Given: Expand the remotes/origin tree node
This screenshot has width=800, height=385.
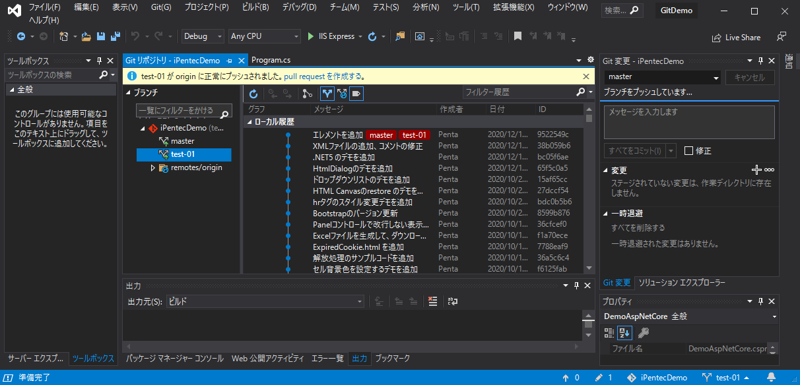Looking at the screenshot, I should 153,168.
